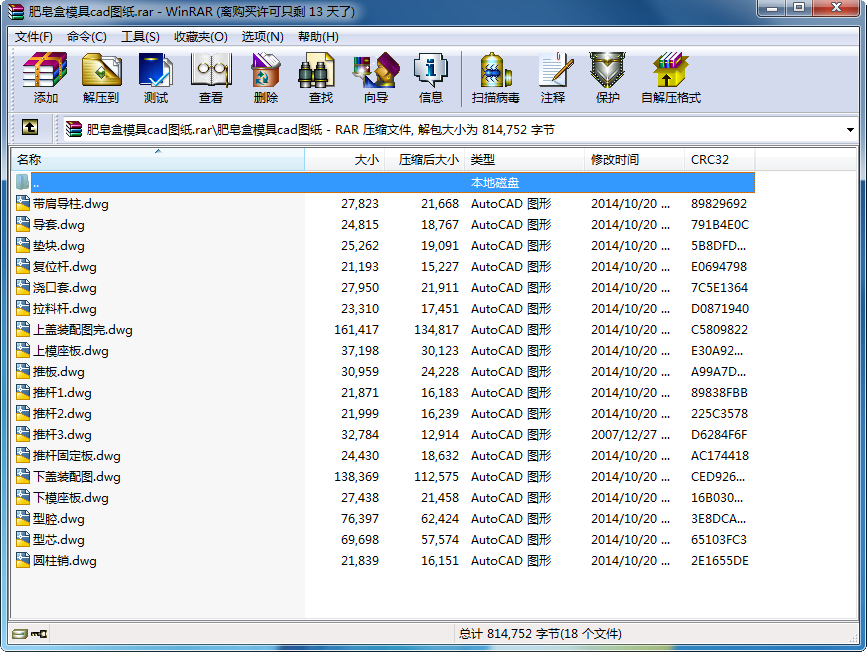Launch the 向导 (Wizard) toolbar icon
Image resolution: width=867 pixels, height=652 pixels.
click(x=376, y=77)
